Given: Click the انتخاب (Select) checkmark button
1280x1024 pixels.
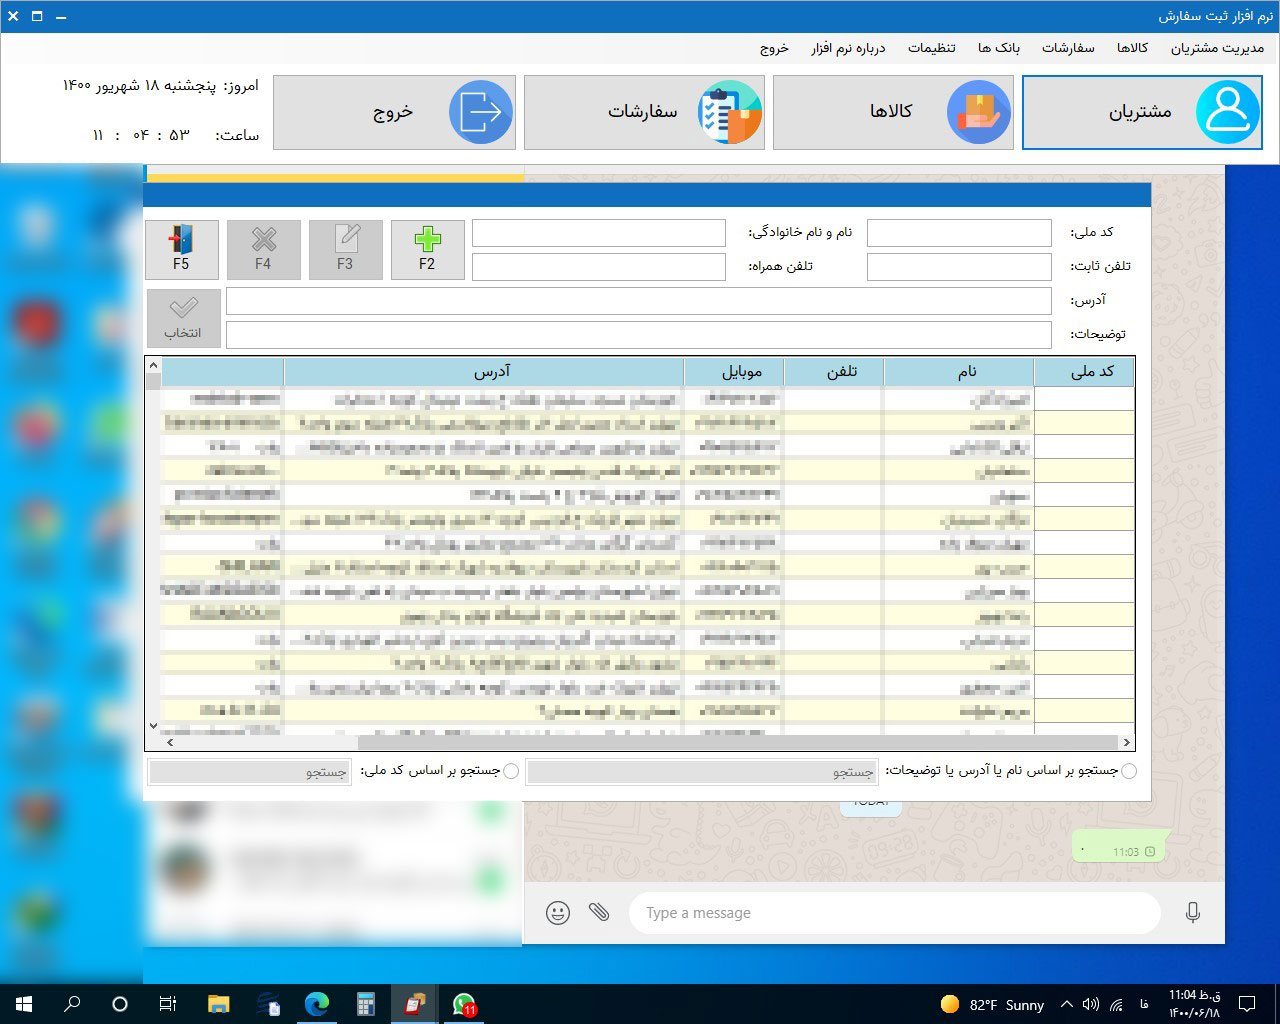Looking at the screenshot, I should pos(183,318).
